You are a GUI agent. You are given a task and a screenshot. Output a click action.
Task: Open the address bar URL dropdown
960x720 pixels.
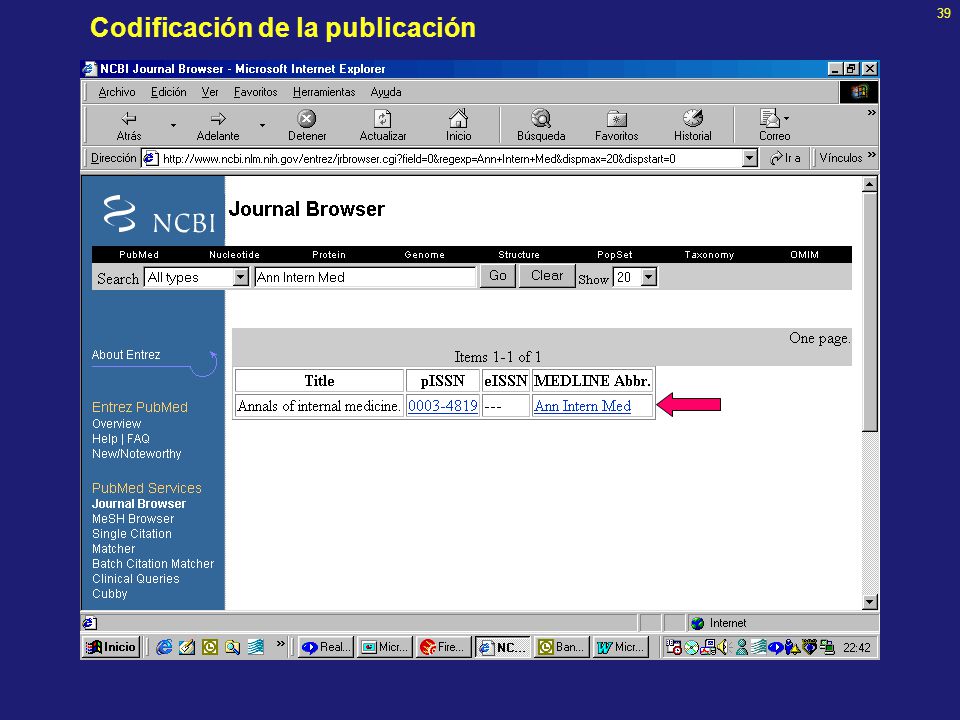[750, 159]
